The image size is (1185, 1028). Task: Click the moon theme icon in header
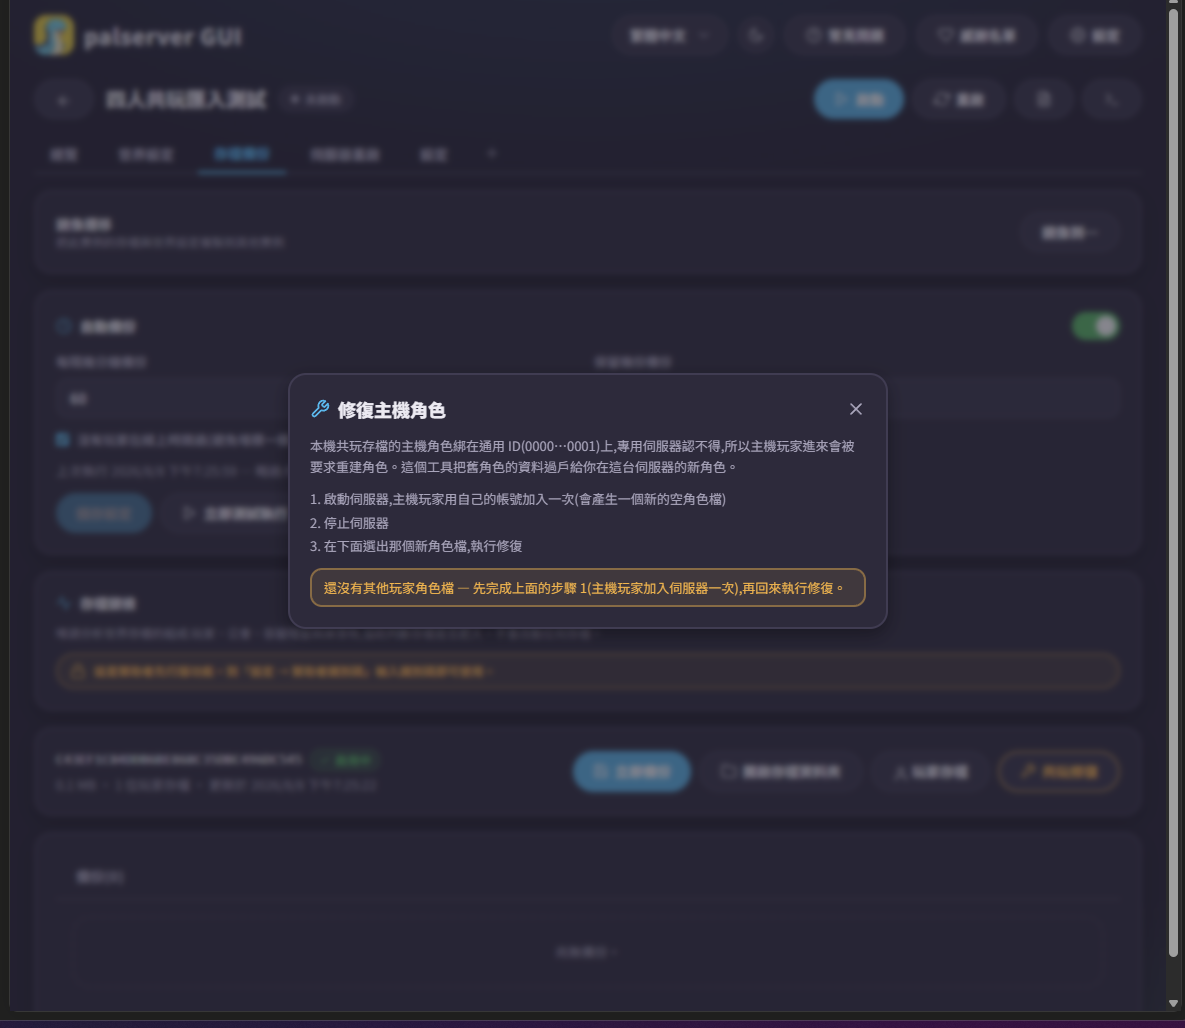(x=756, y=36)
